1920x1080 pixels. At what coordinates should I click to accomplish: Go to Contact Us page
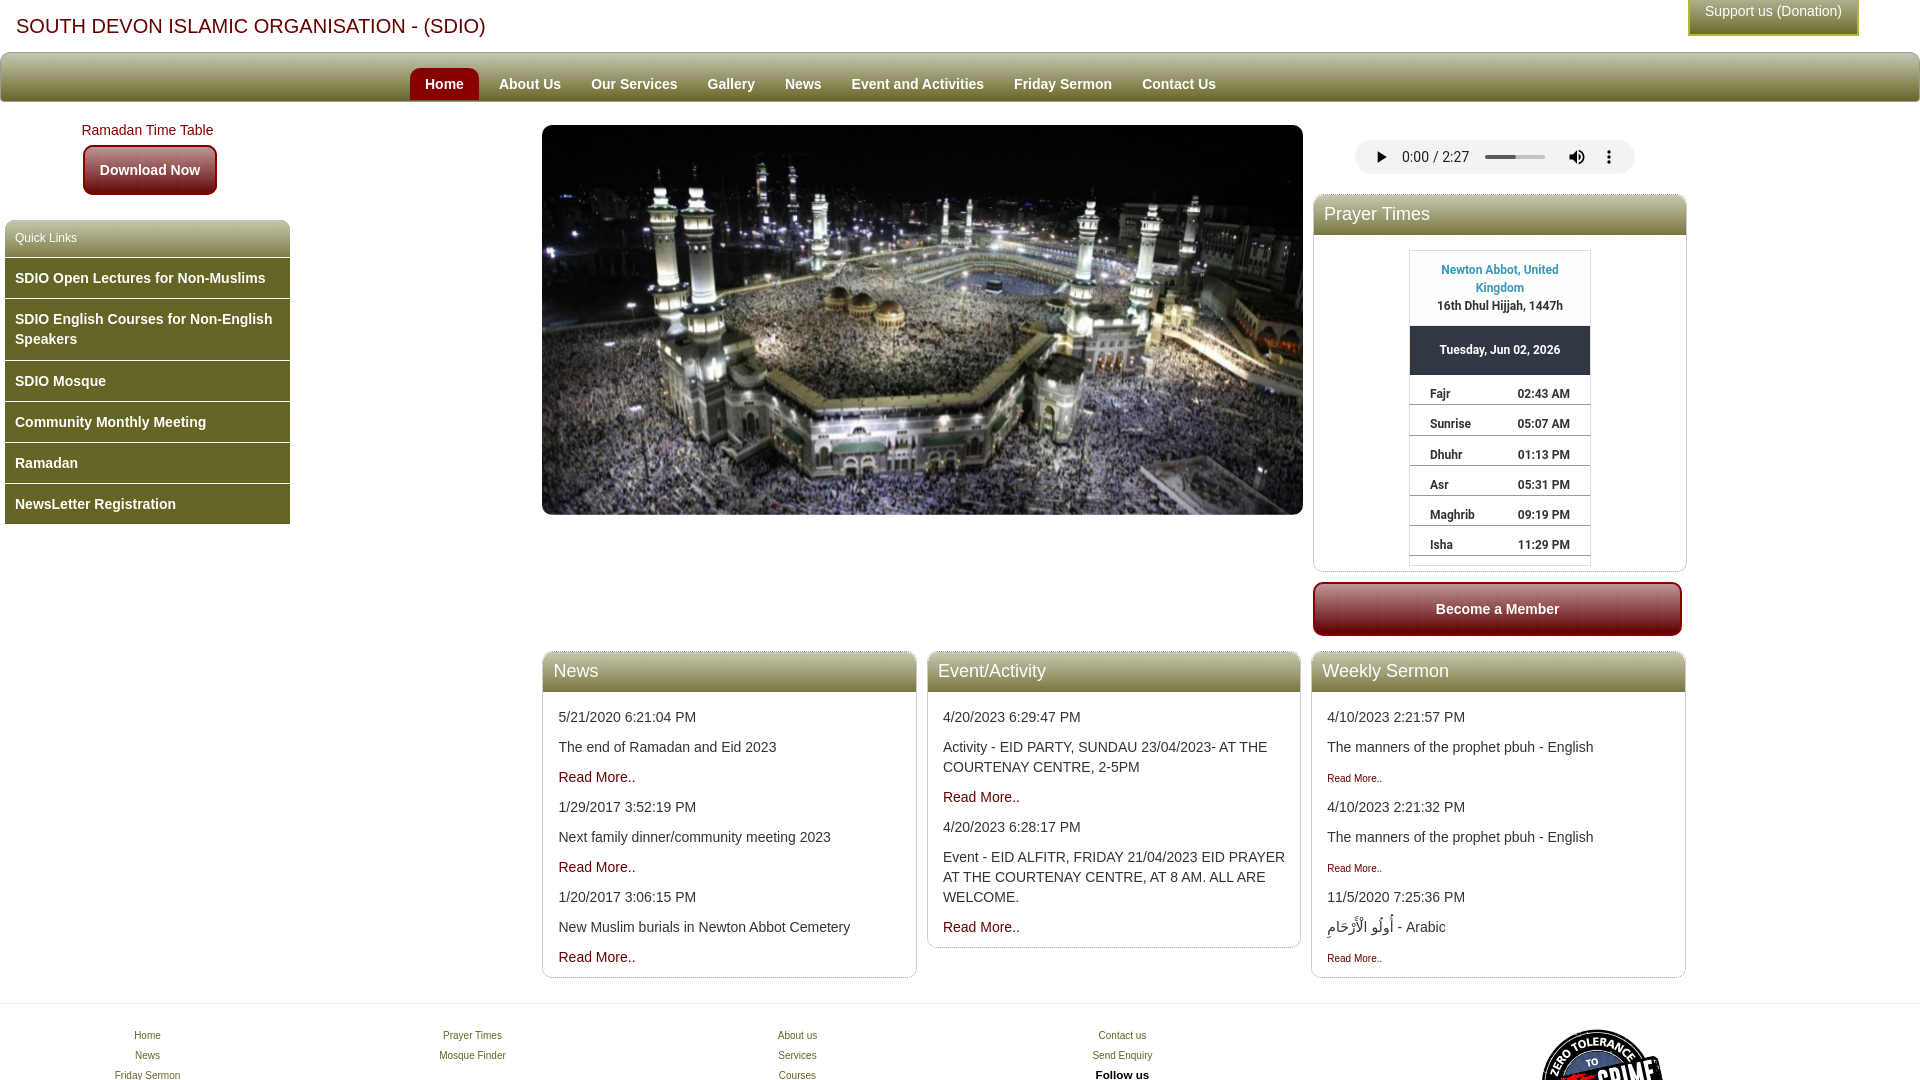1179,84
